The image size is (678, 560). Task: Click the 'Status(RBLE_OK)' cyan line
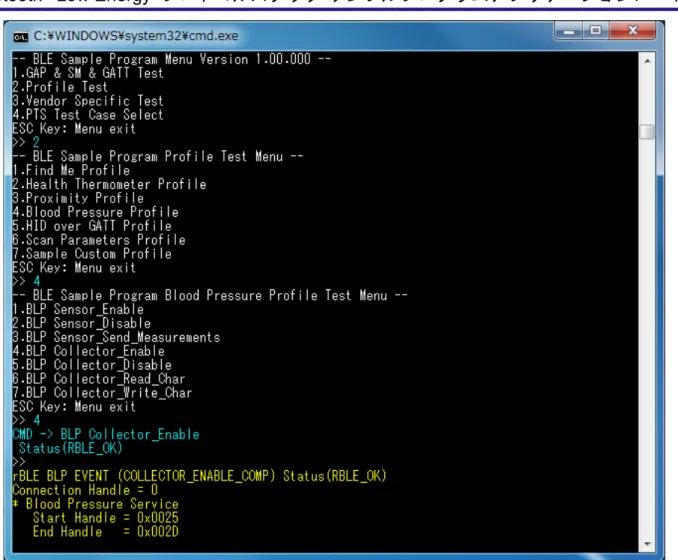click(71, 448)
